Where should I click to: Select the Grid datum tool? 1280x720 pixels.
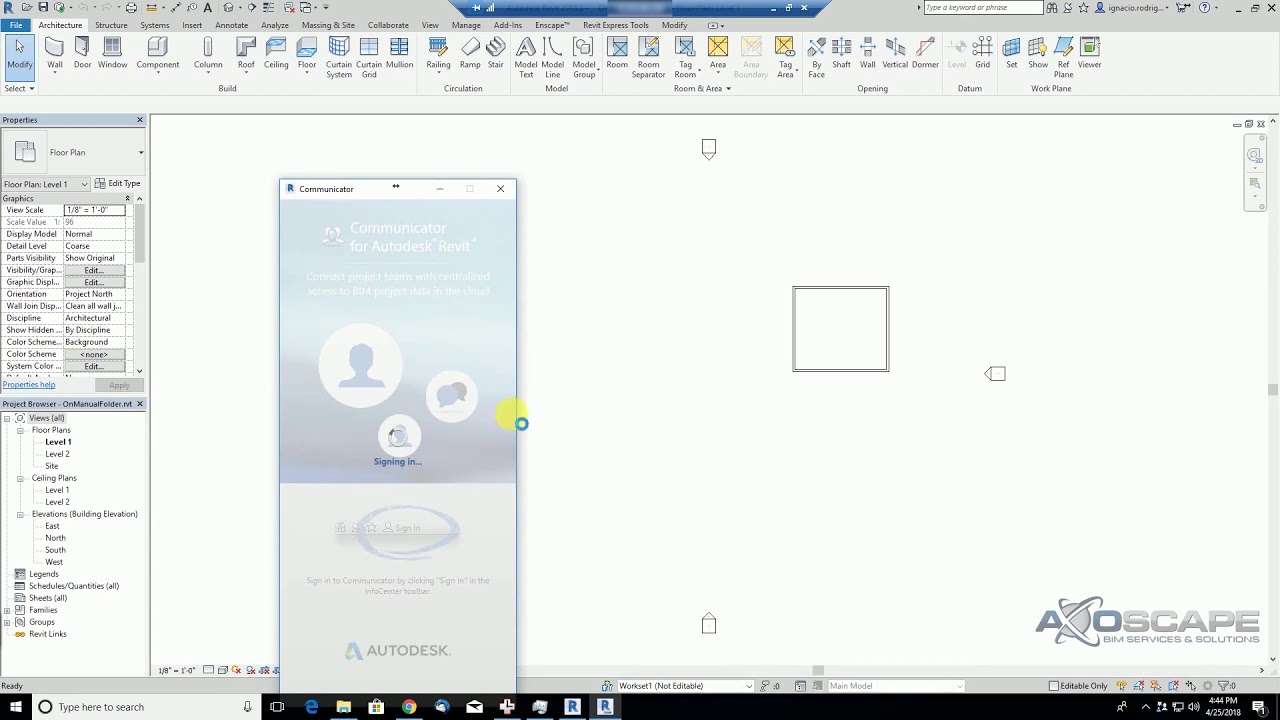983,54
